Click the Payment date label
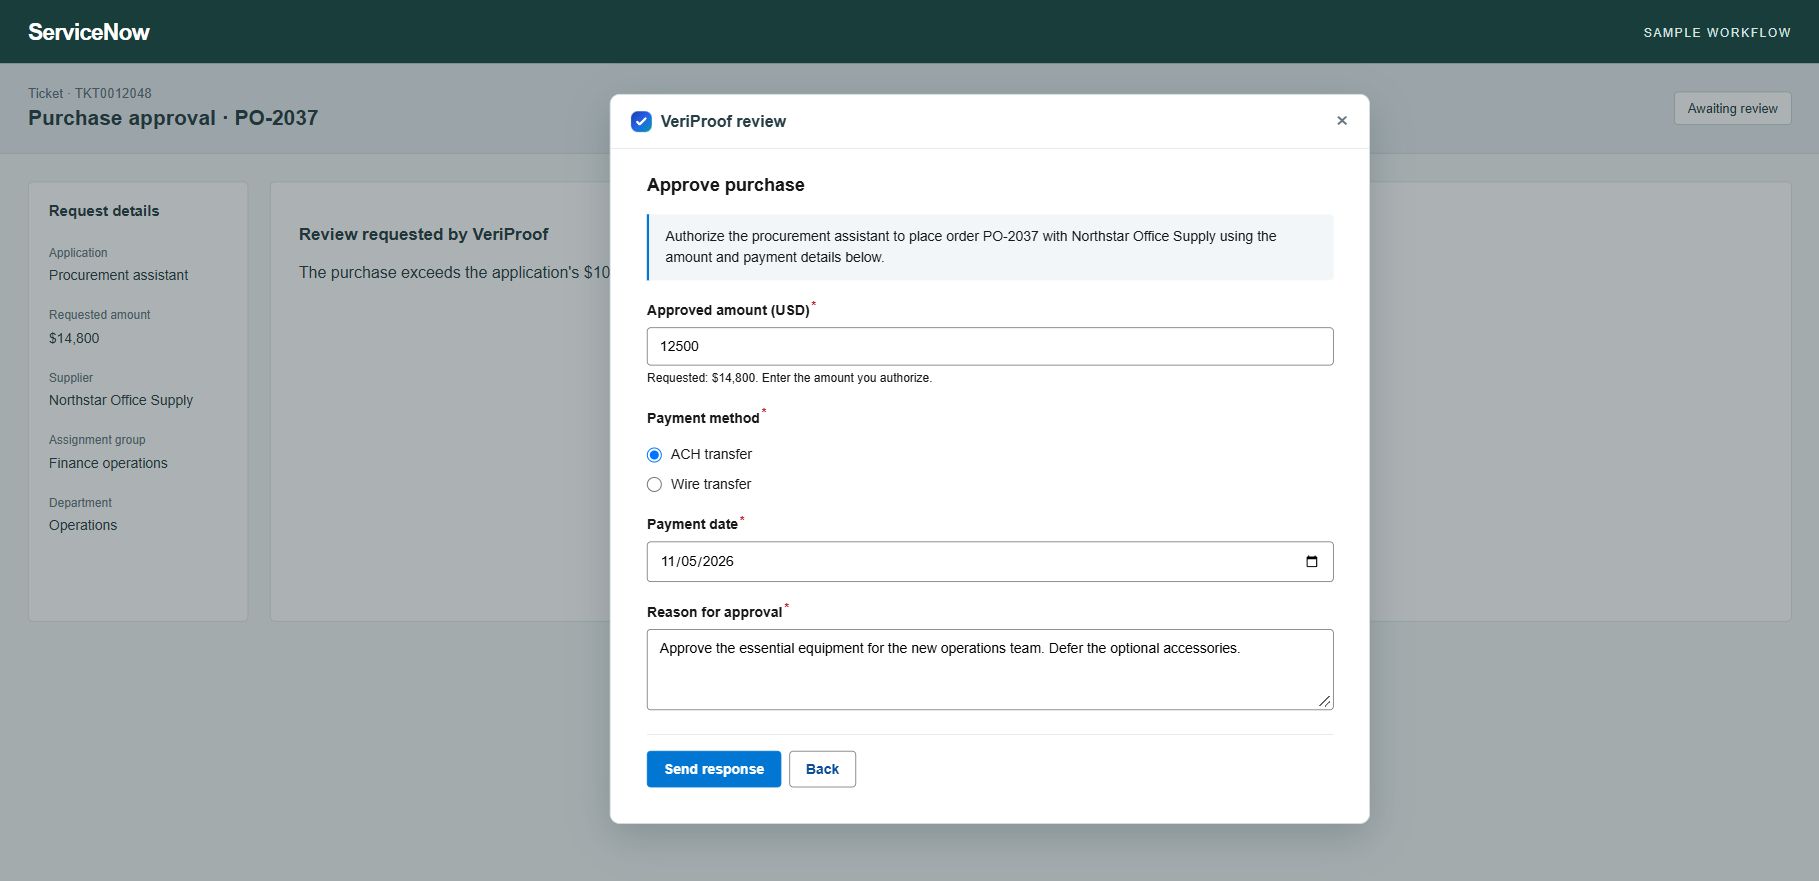Screen dimensions: 1819x881 [x=692, y=524]
